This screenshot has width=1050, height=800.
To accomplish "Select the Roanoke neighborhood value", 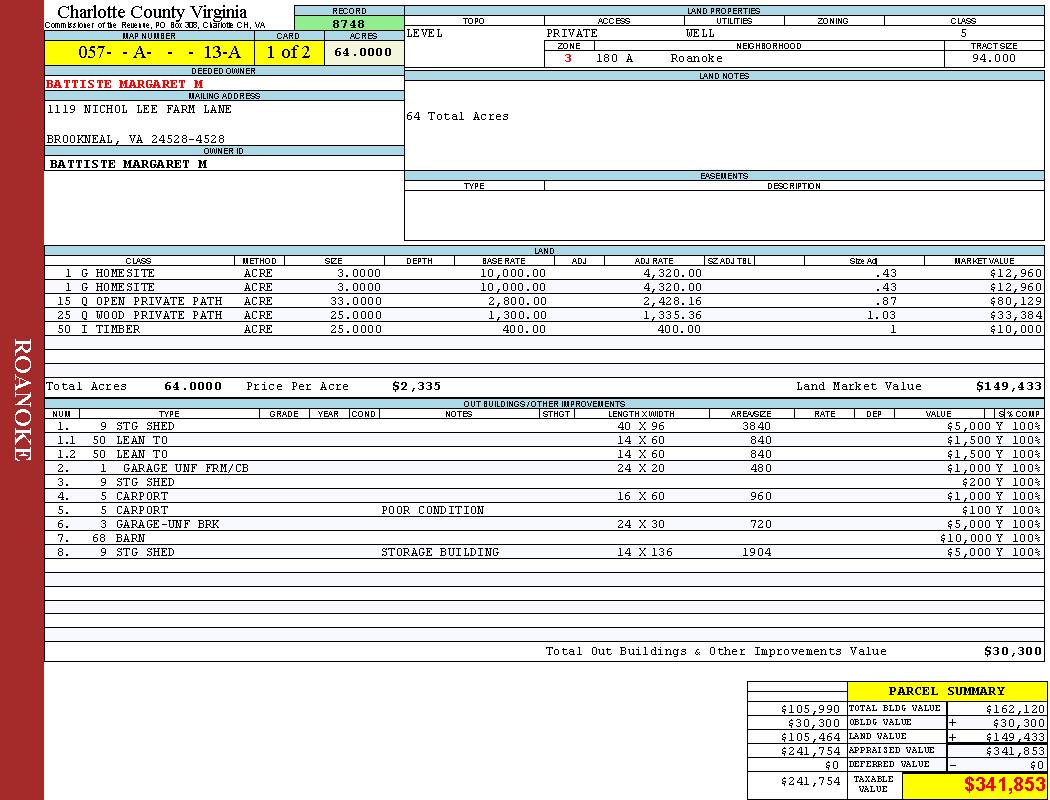I will point(696,58).
